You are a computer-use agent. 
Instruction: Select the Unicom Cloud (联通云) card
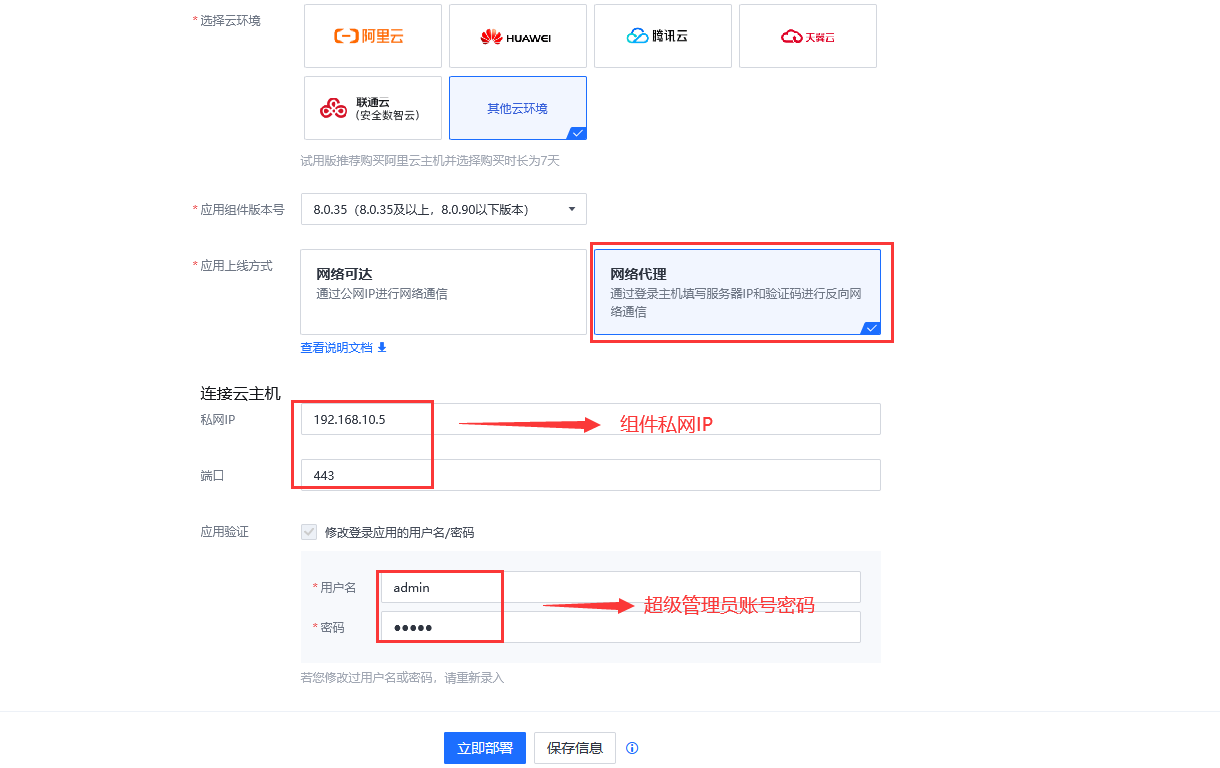(x=372, y=108)
